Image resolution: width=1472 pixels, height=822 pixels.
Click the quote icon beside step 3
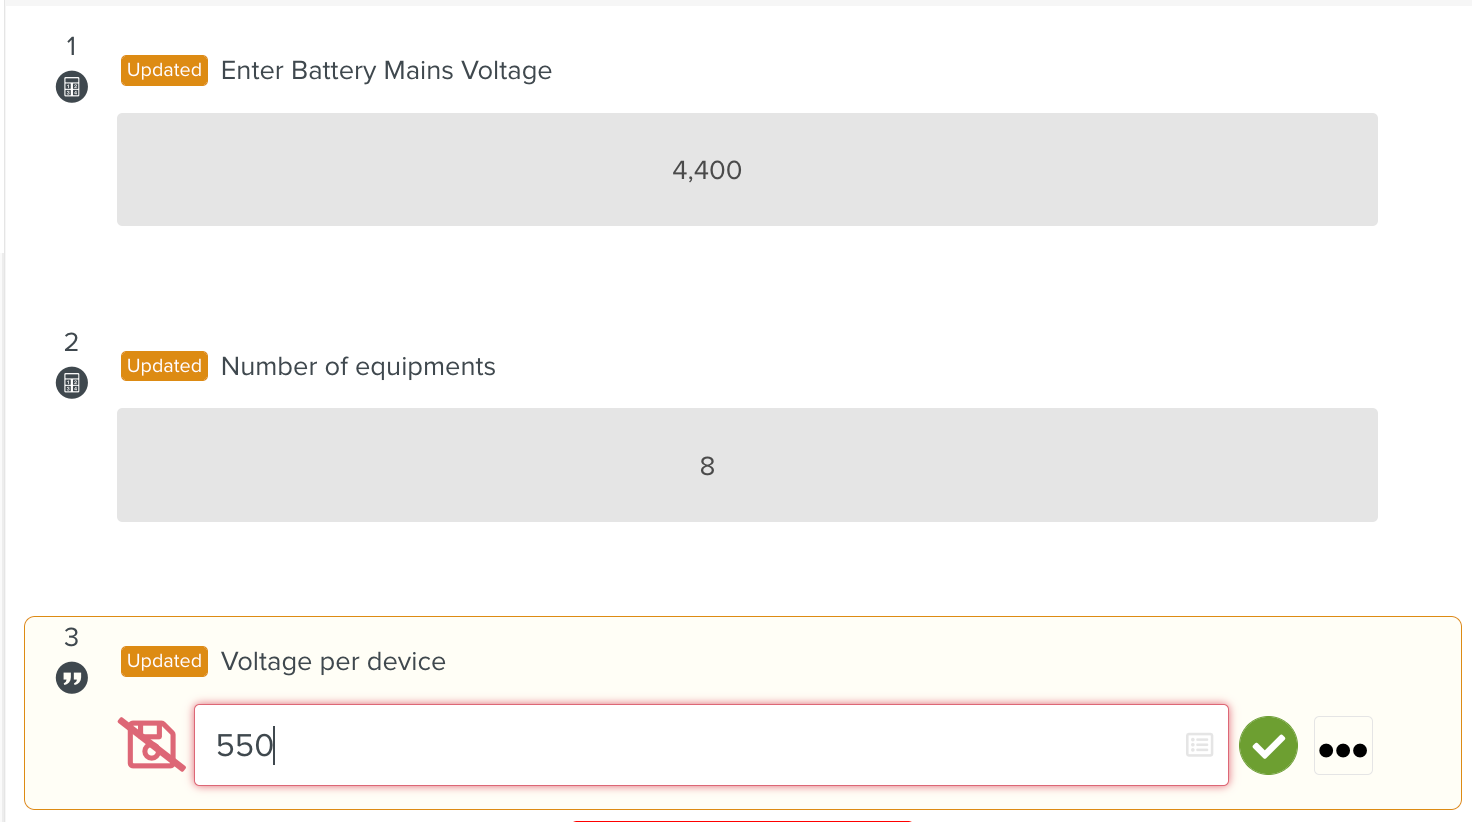point(72,678)
